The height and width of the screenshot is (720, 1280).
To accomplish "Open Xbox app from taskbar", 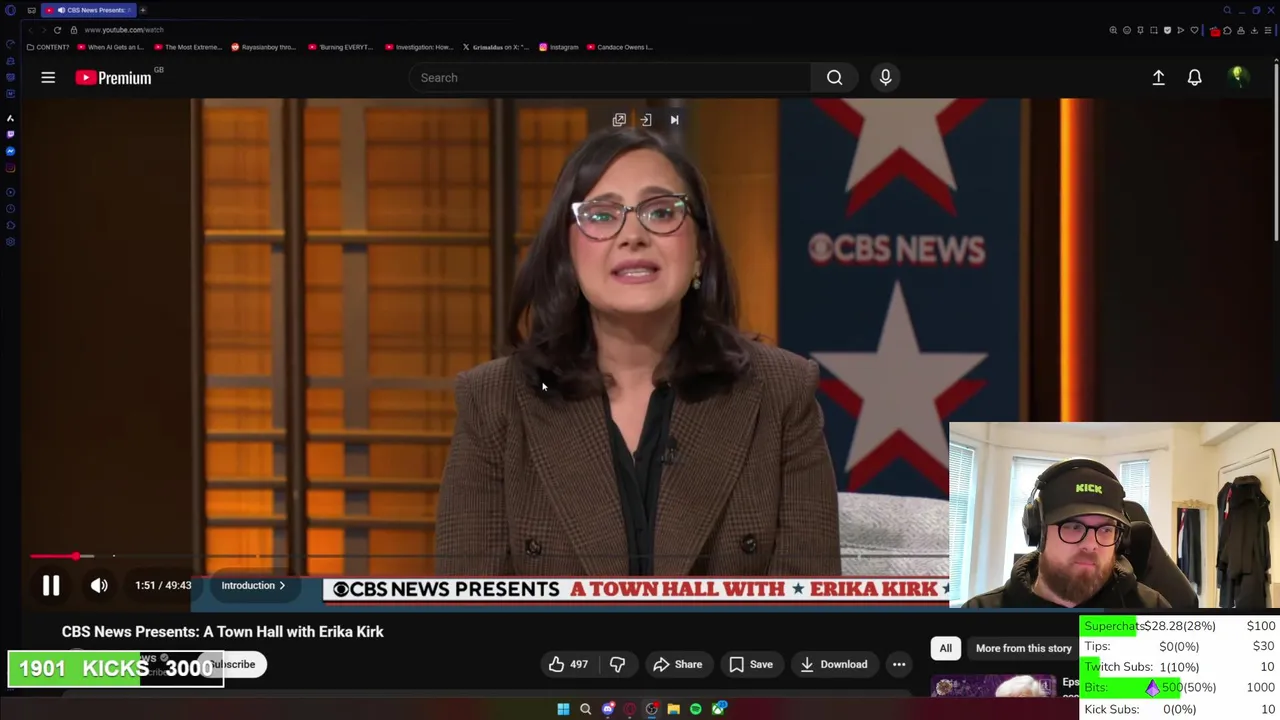I will [719, 709].
